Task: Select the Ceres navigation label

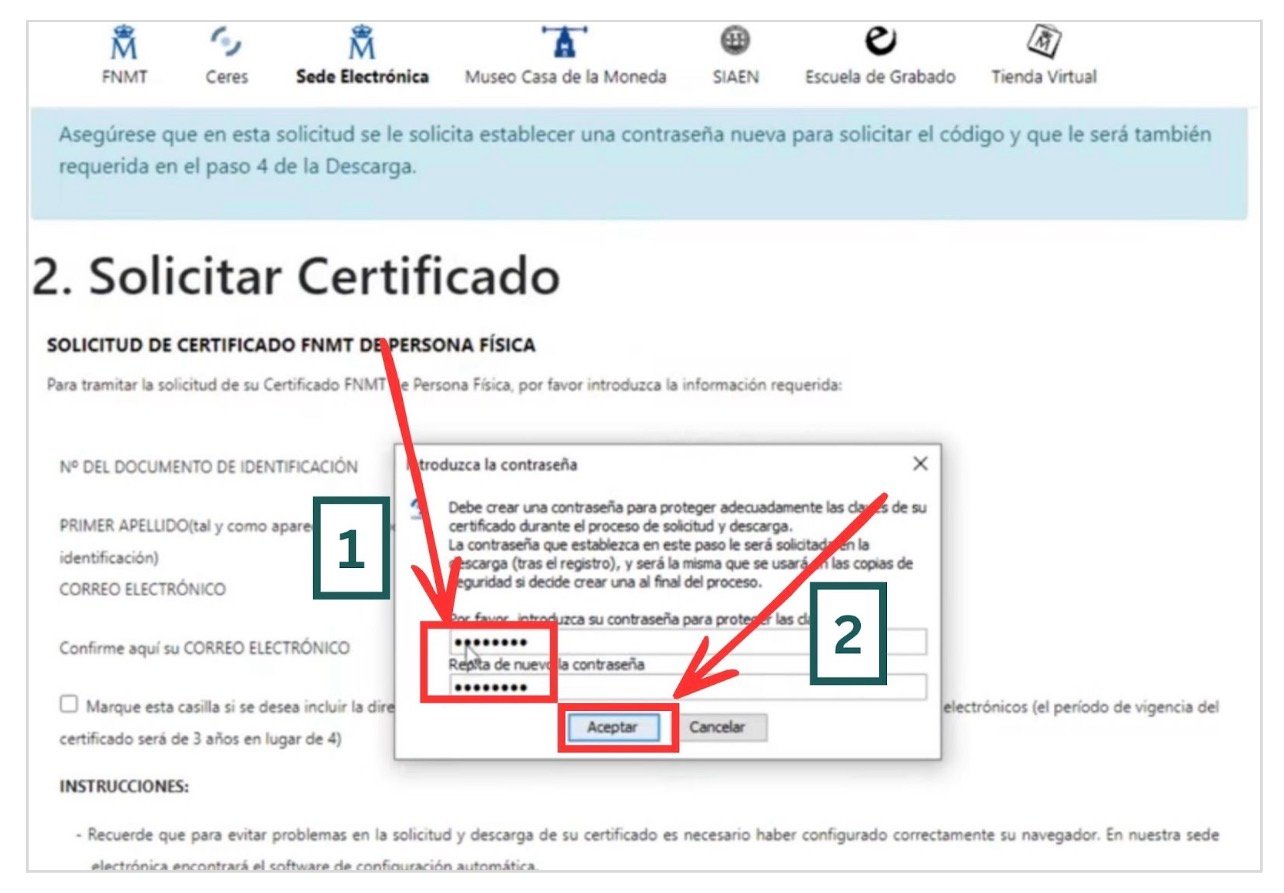Action: (x=226, y=75)
